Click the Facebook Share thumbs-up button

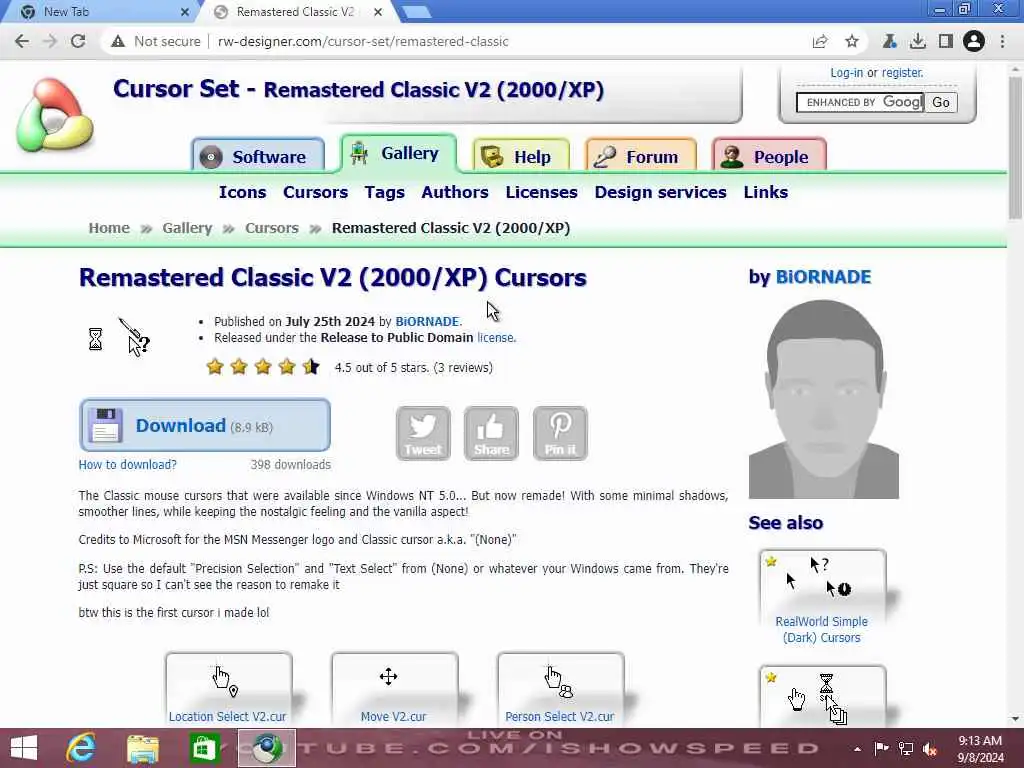coord(491,433)
